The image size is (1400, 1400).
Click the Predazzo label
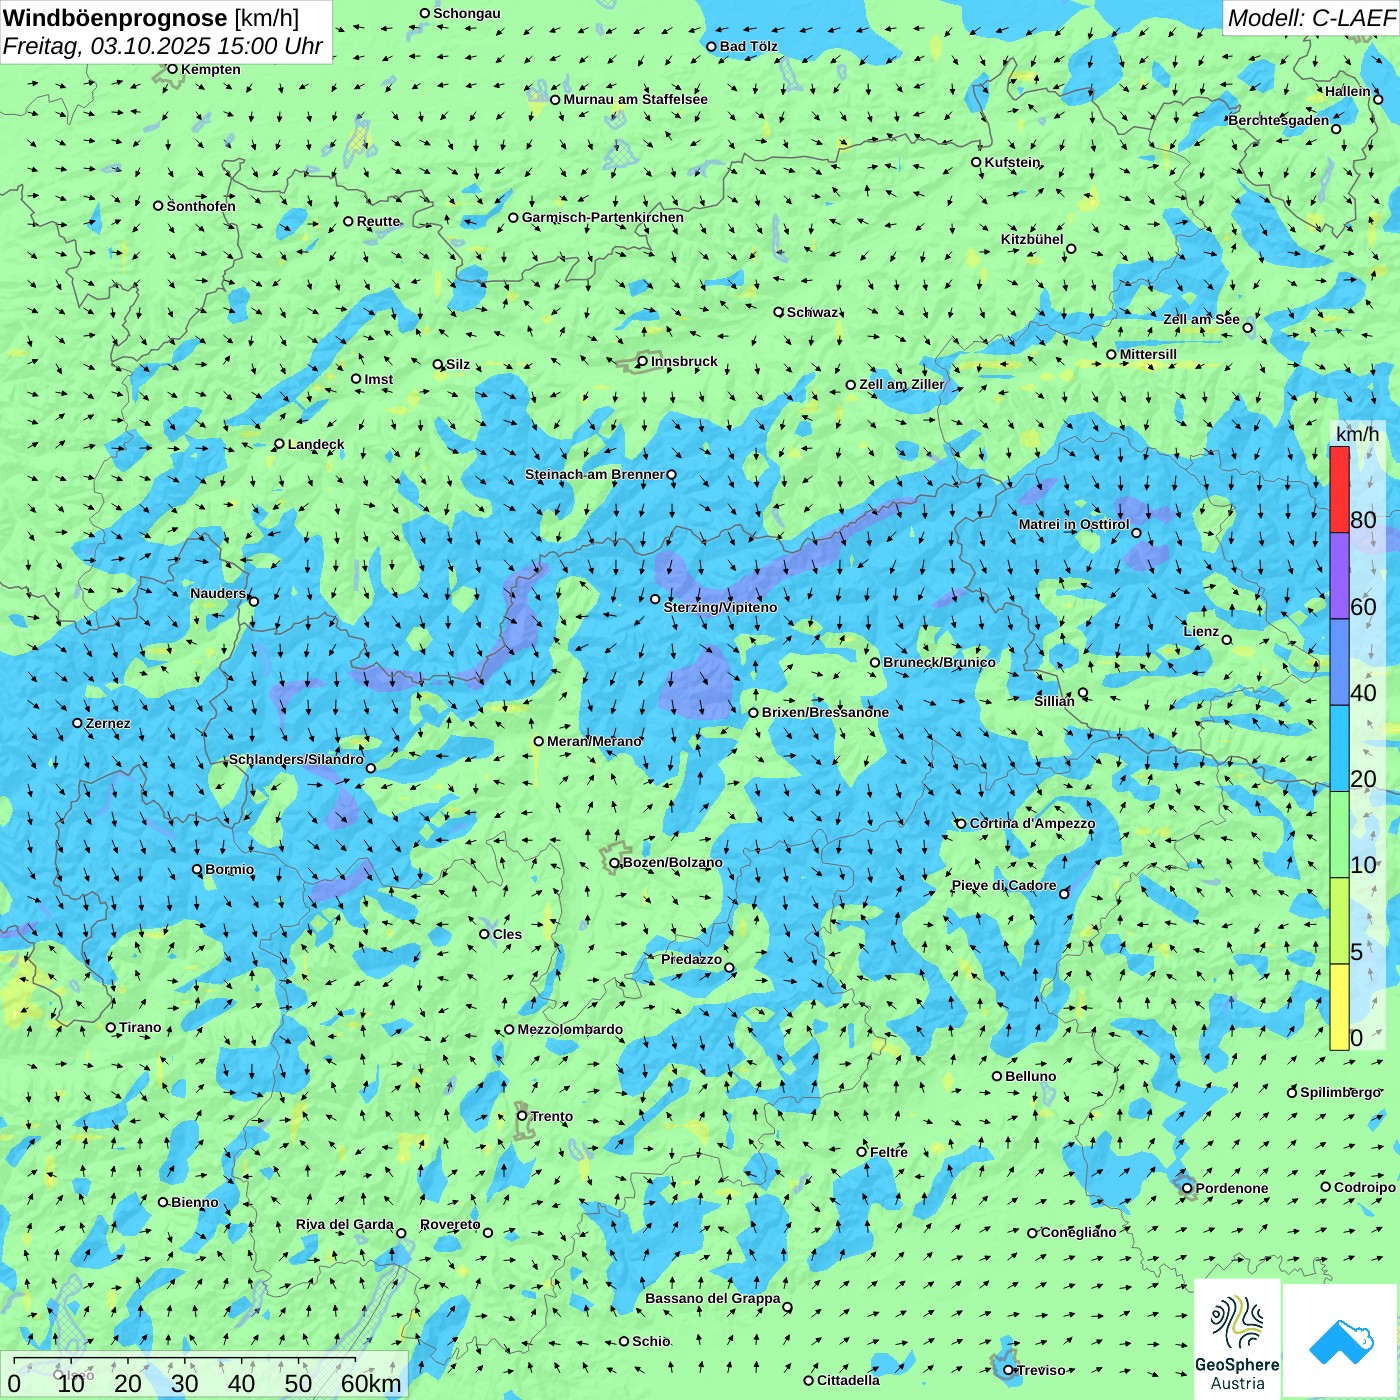[691, 959]
